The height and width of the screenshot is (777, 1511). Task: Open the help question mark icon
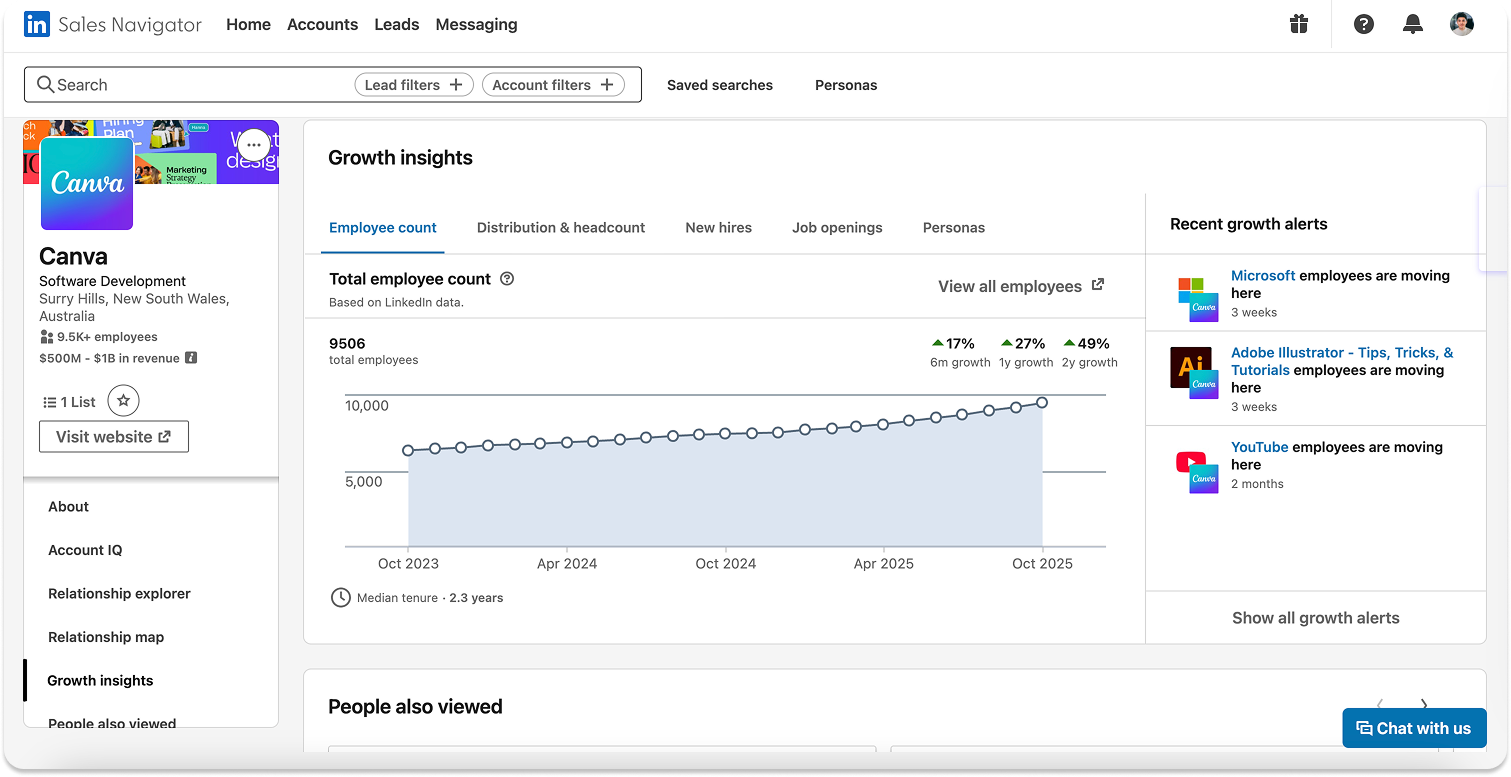(1364, 24)
